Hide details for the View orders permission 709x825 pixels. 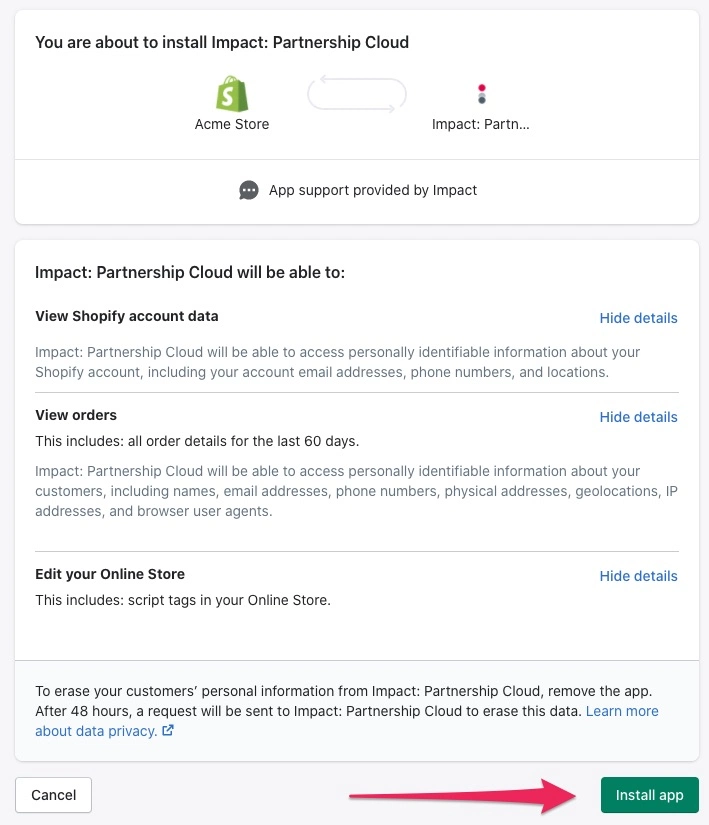(638, 417)
